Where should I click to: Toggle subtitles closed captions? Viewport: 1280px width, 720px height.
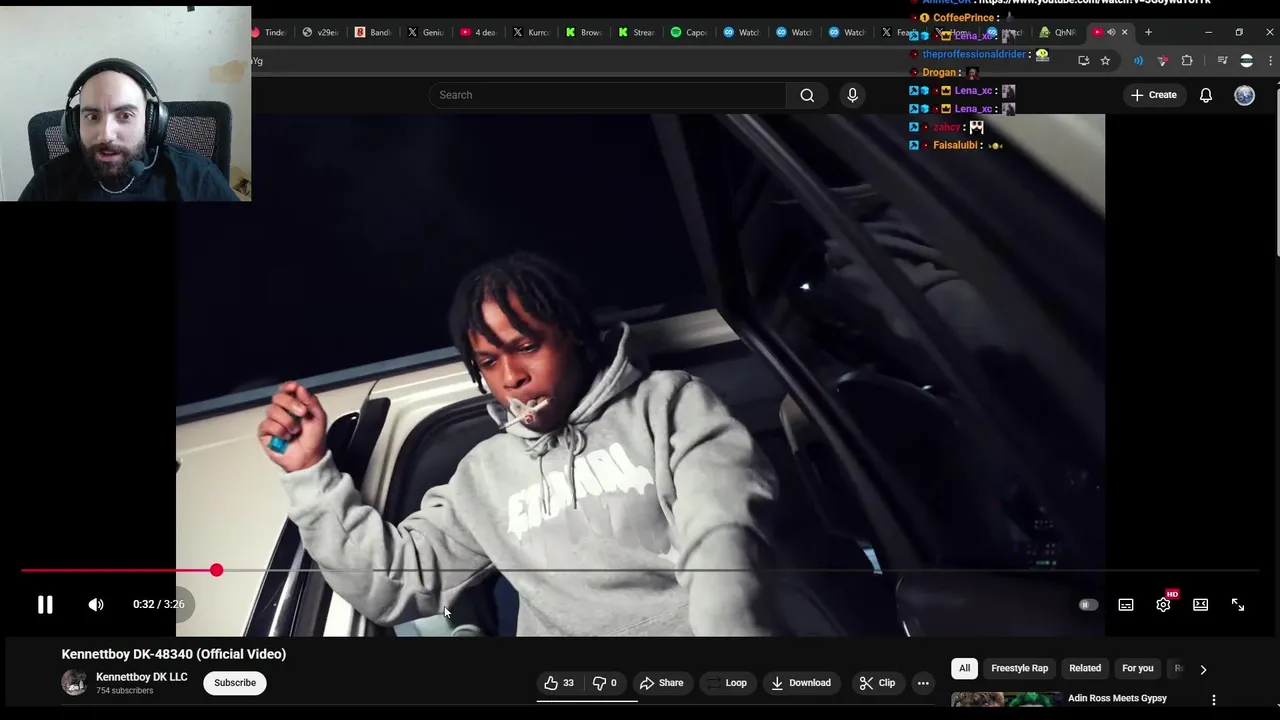(x=1126, y=604)
